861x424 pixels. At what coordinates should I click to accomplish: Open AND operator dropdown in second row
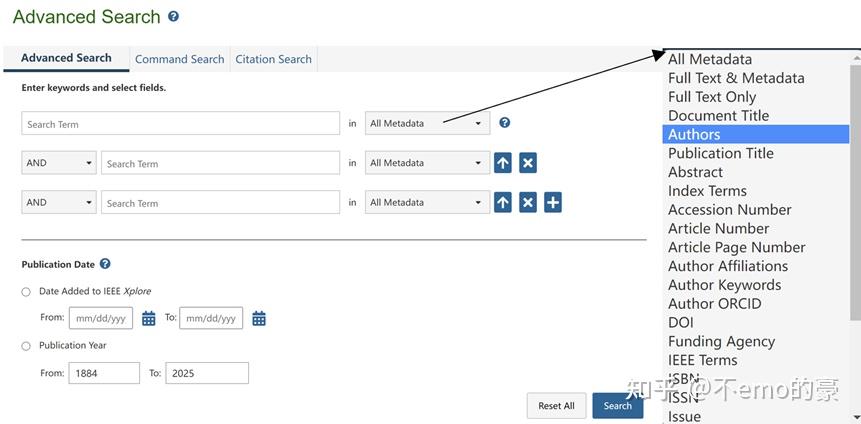pos(59,163)
